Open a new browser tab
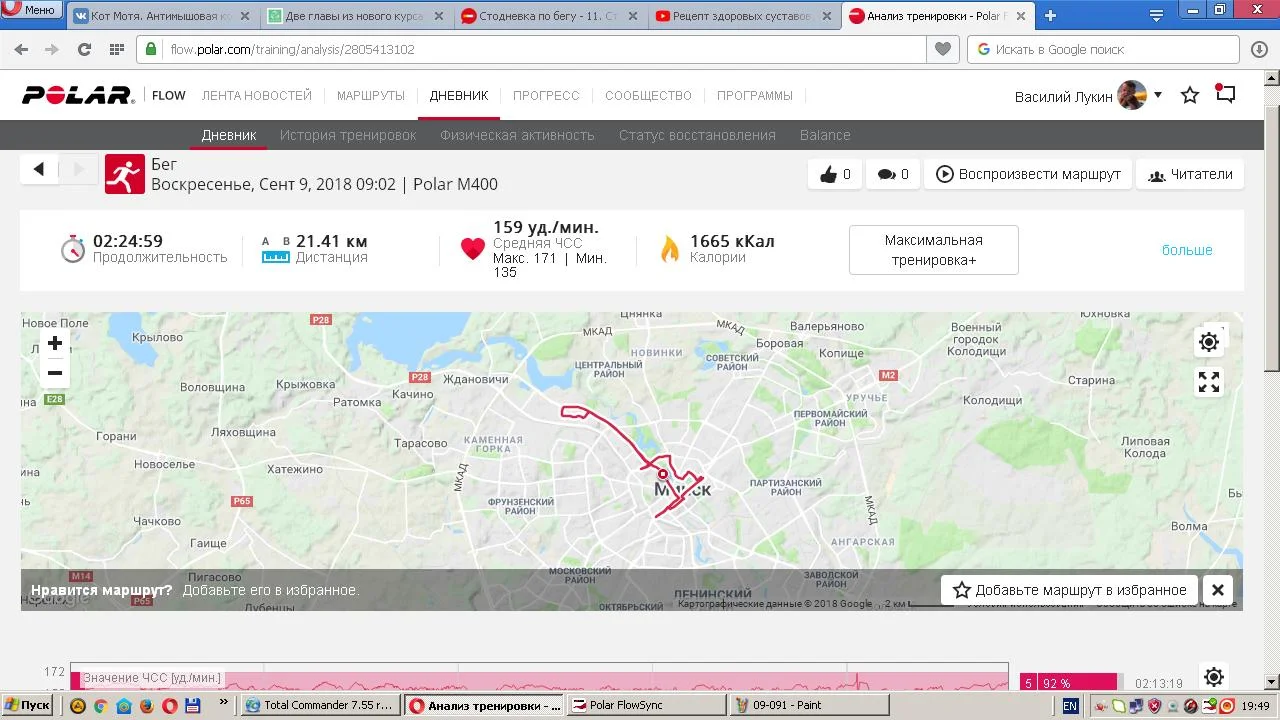This screenshot has height=720, width=1280. pos(1050,16)
